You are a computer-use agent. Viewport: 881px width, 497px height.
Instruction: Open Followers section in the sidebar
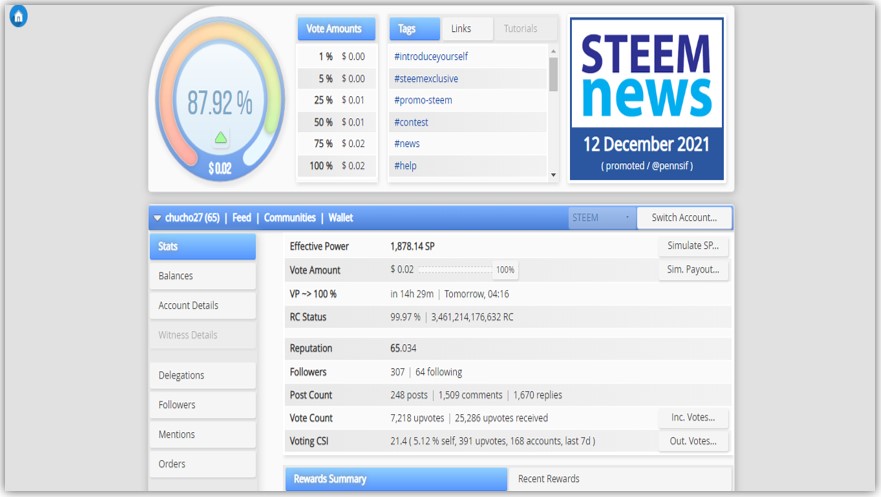[x=203, y=405]
